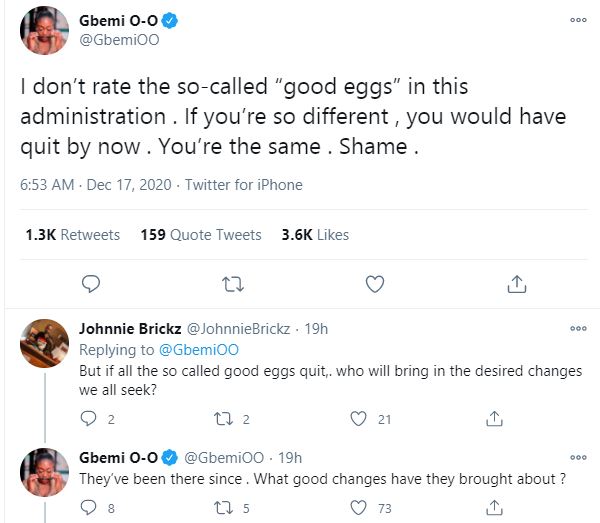This screenshot has width=600, height=523.
Task: View the 3.6K Likes list
Action: pos(315,235)
